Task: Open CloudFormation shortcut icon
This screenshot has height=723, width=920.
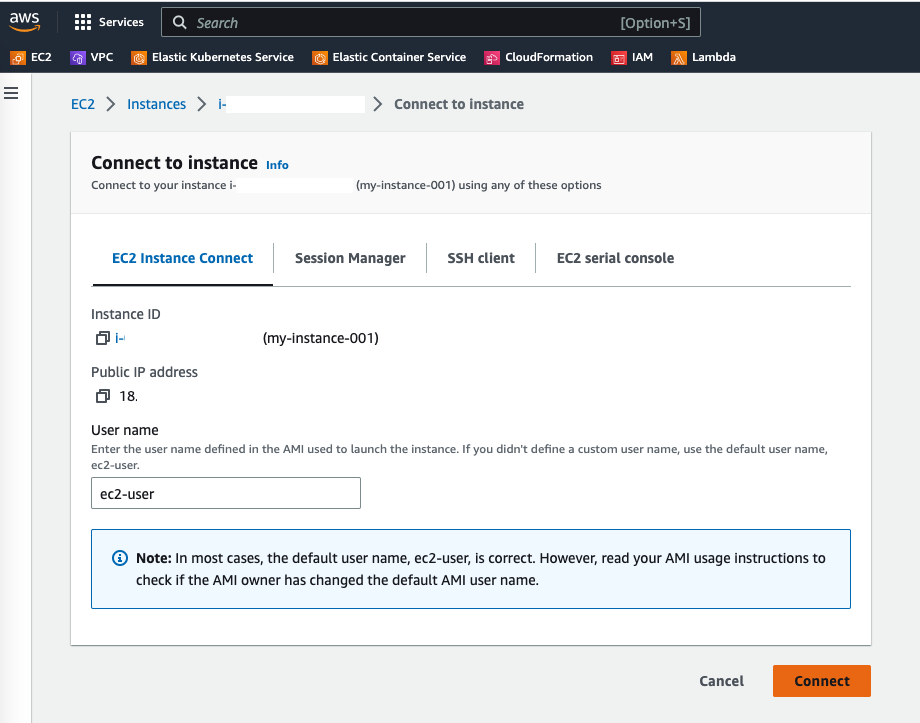Action: point(492,58)
